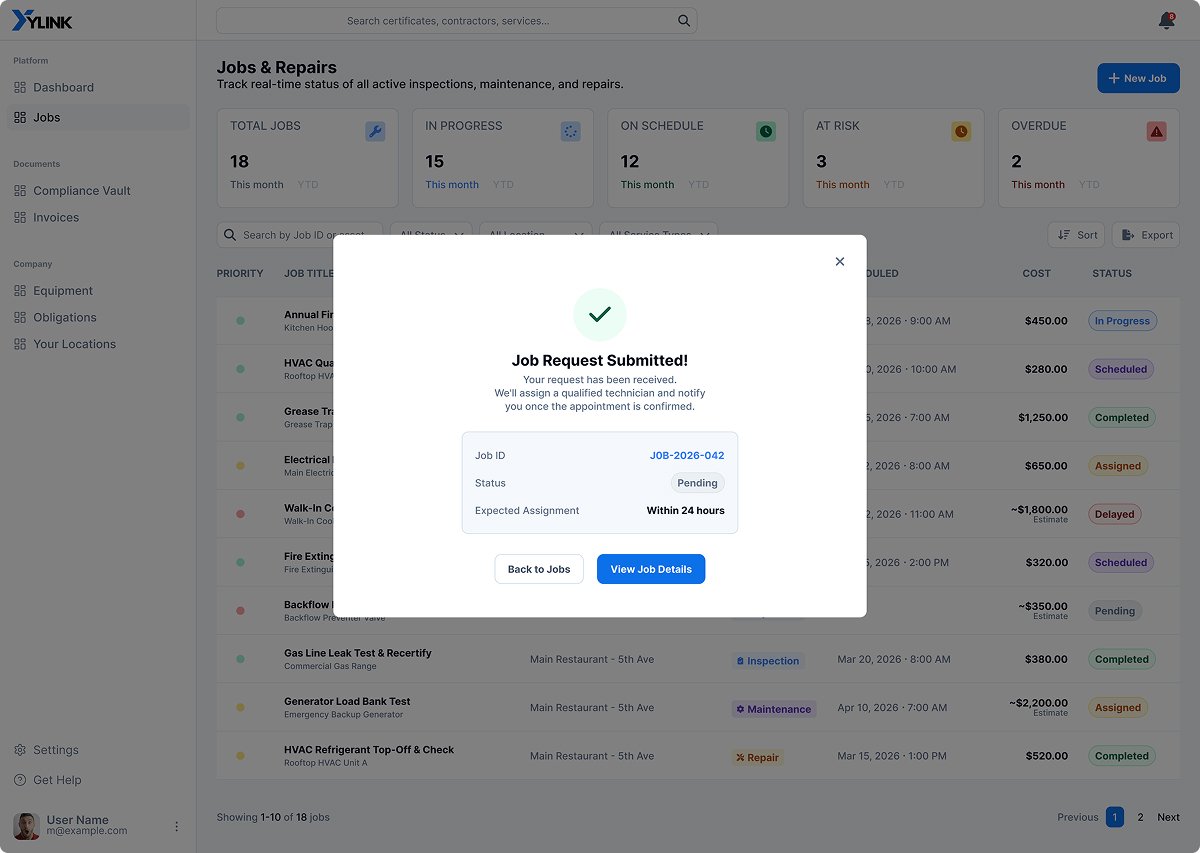Click the green checkmark success icon

click(600, 315)
